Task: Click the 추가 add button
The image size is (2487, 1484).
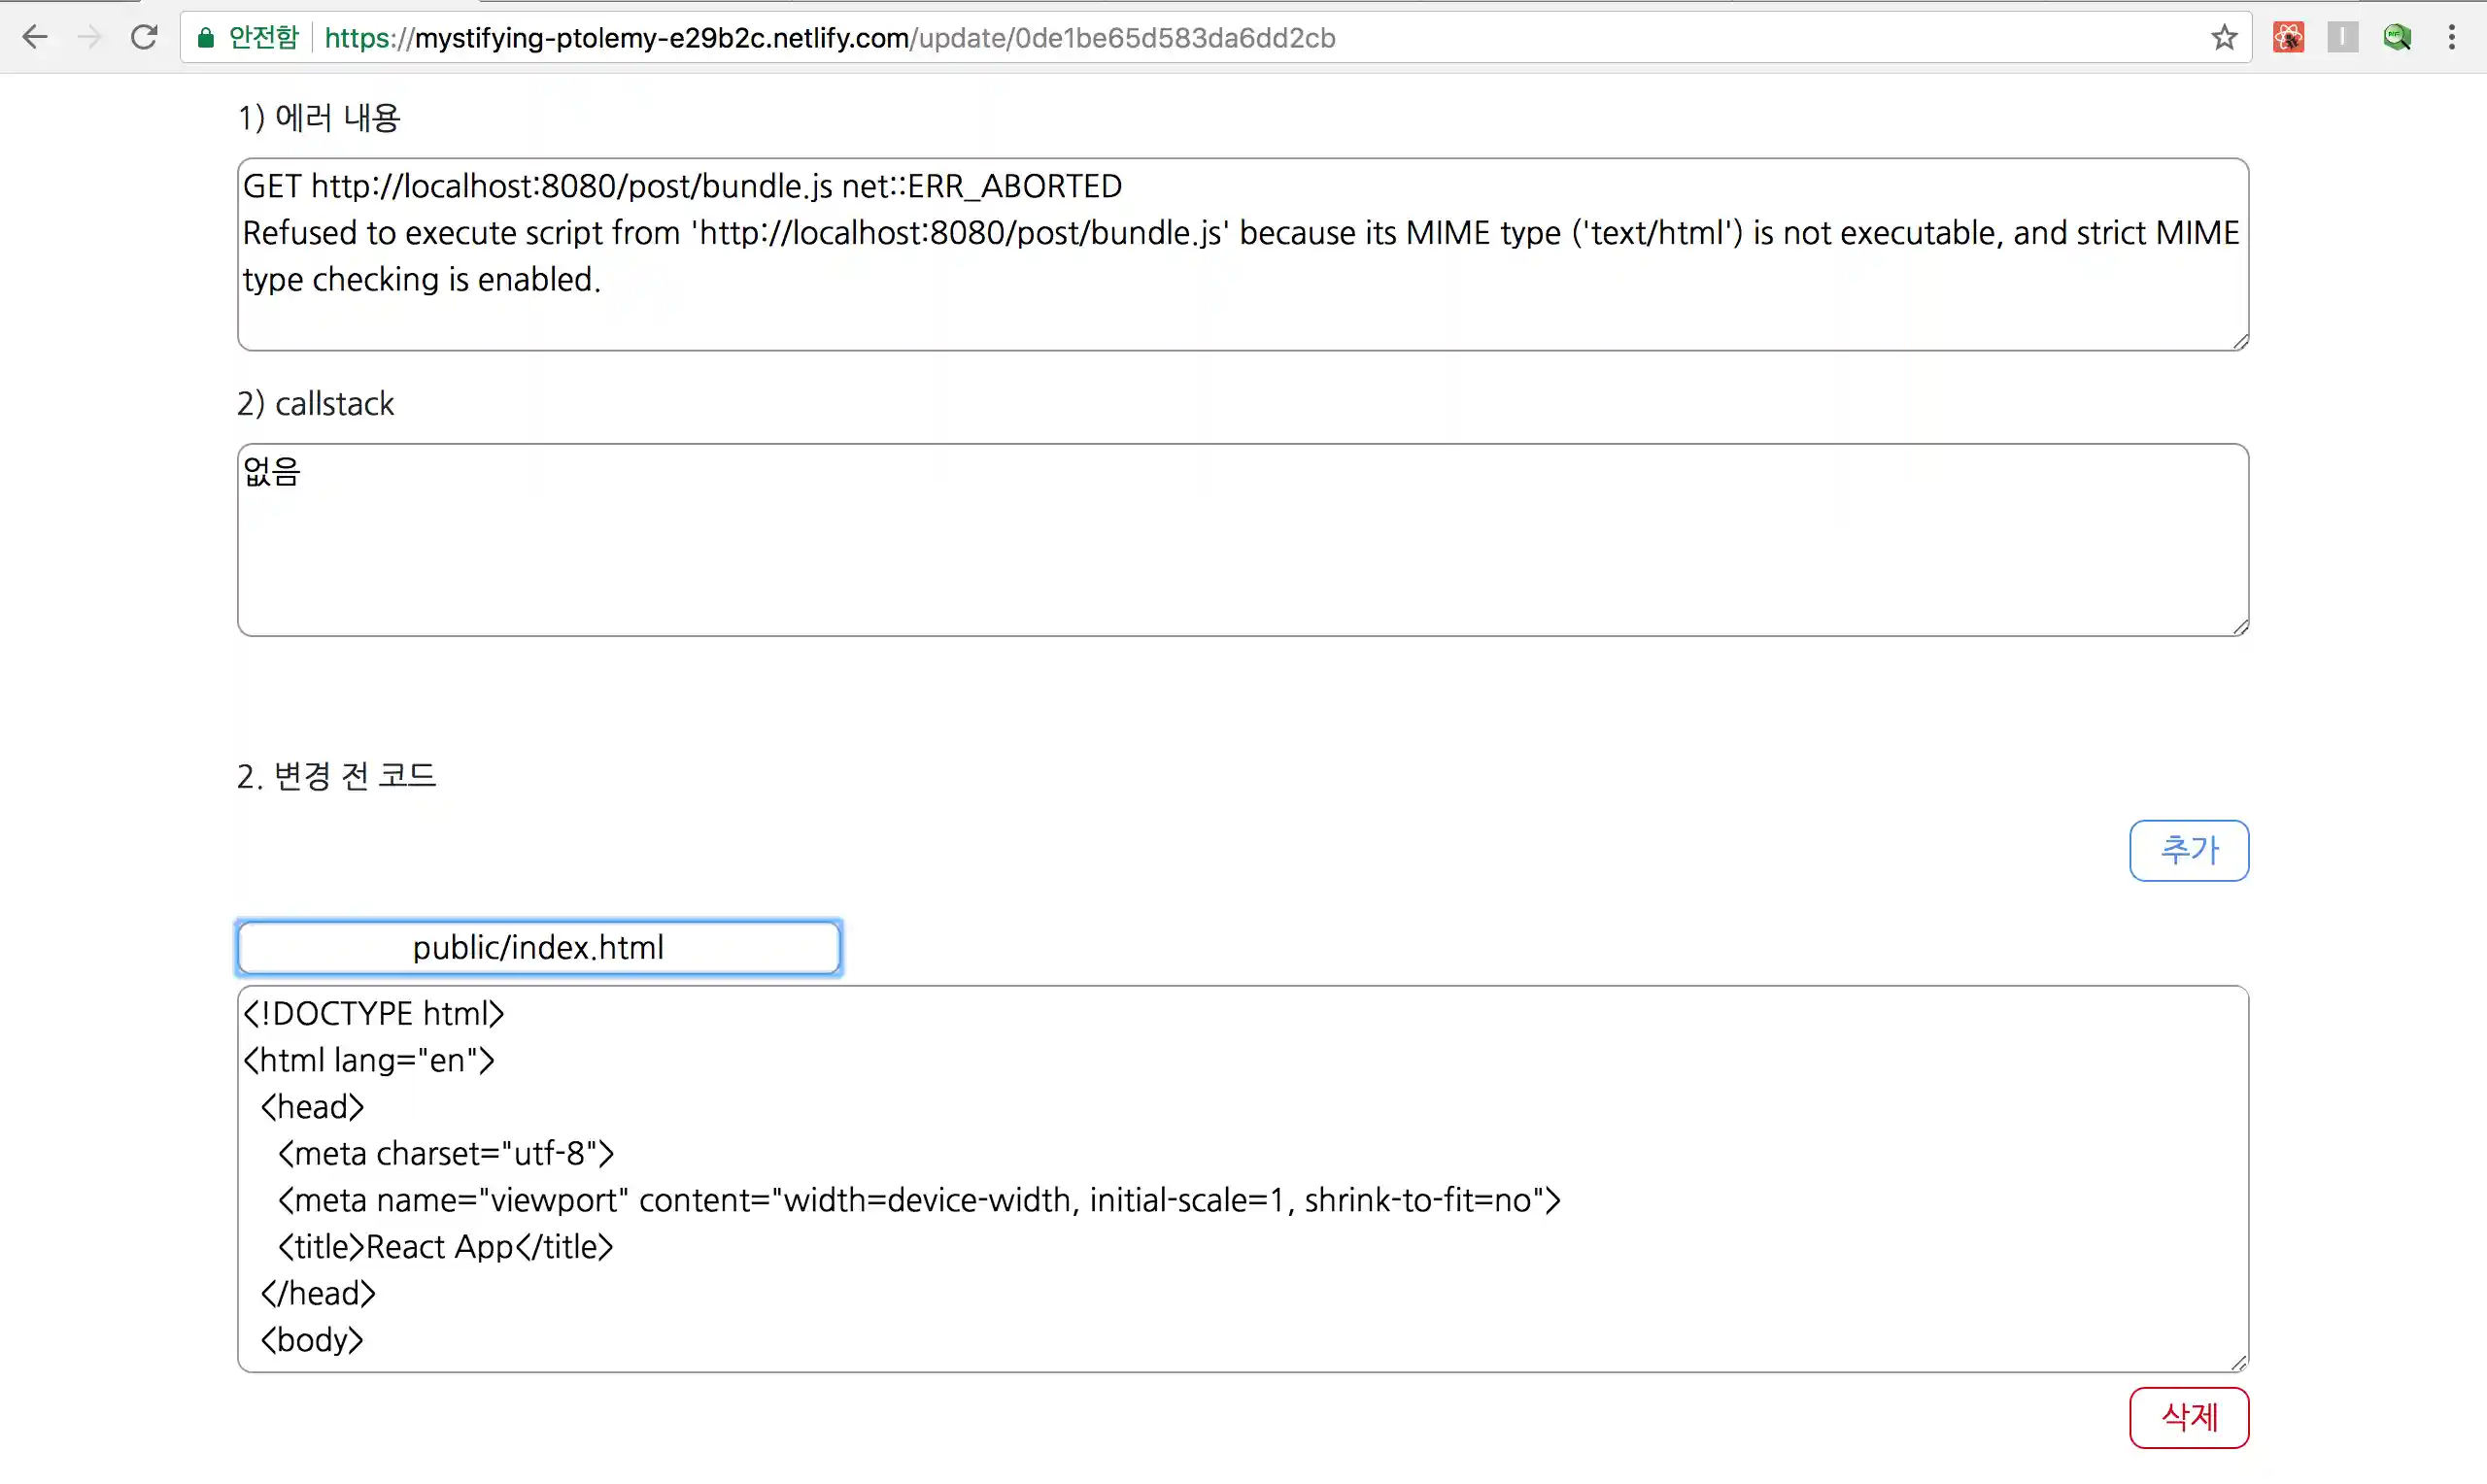Action: point(2188,850)
